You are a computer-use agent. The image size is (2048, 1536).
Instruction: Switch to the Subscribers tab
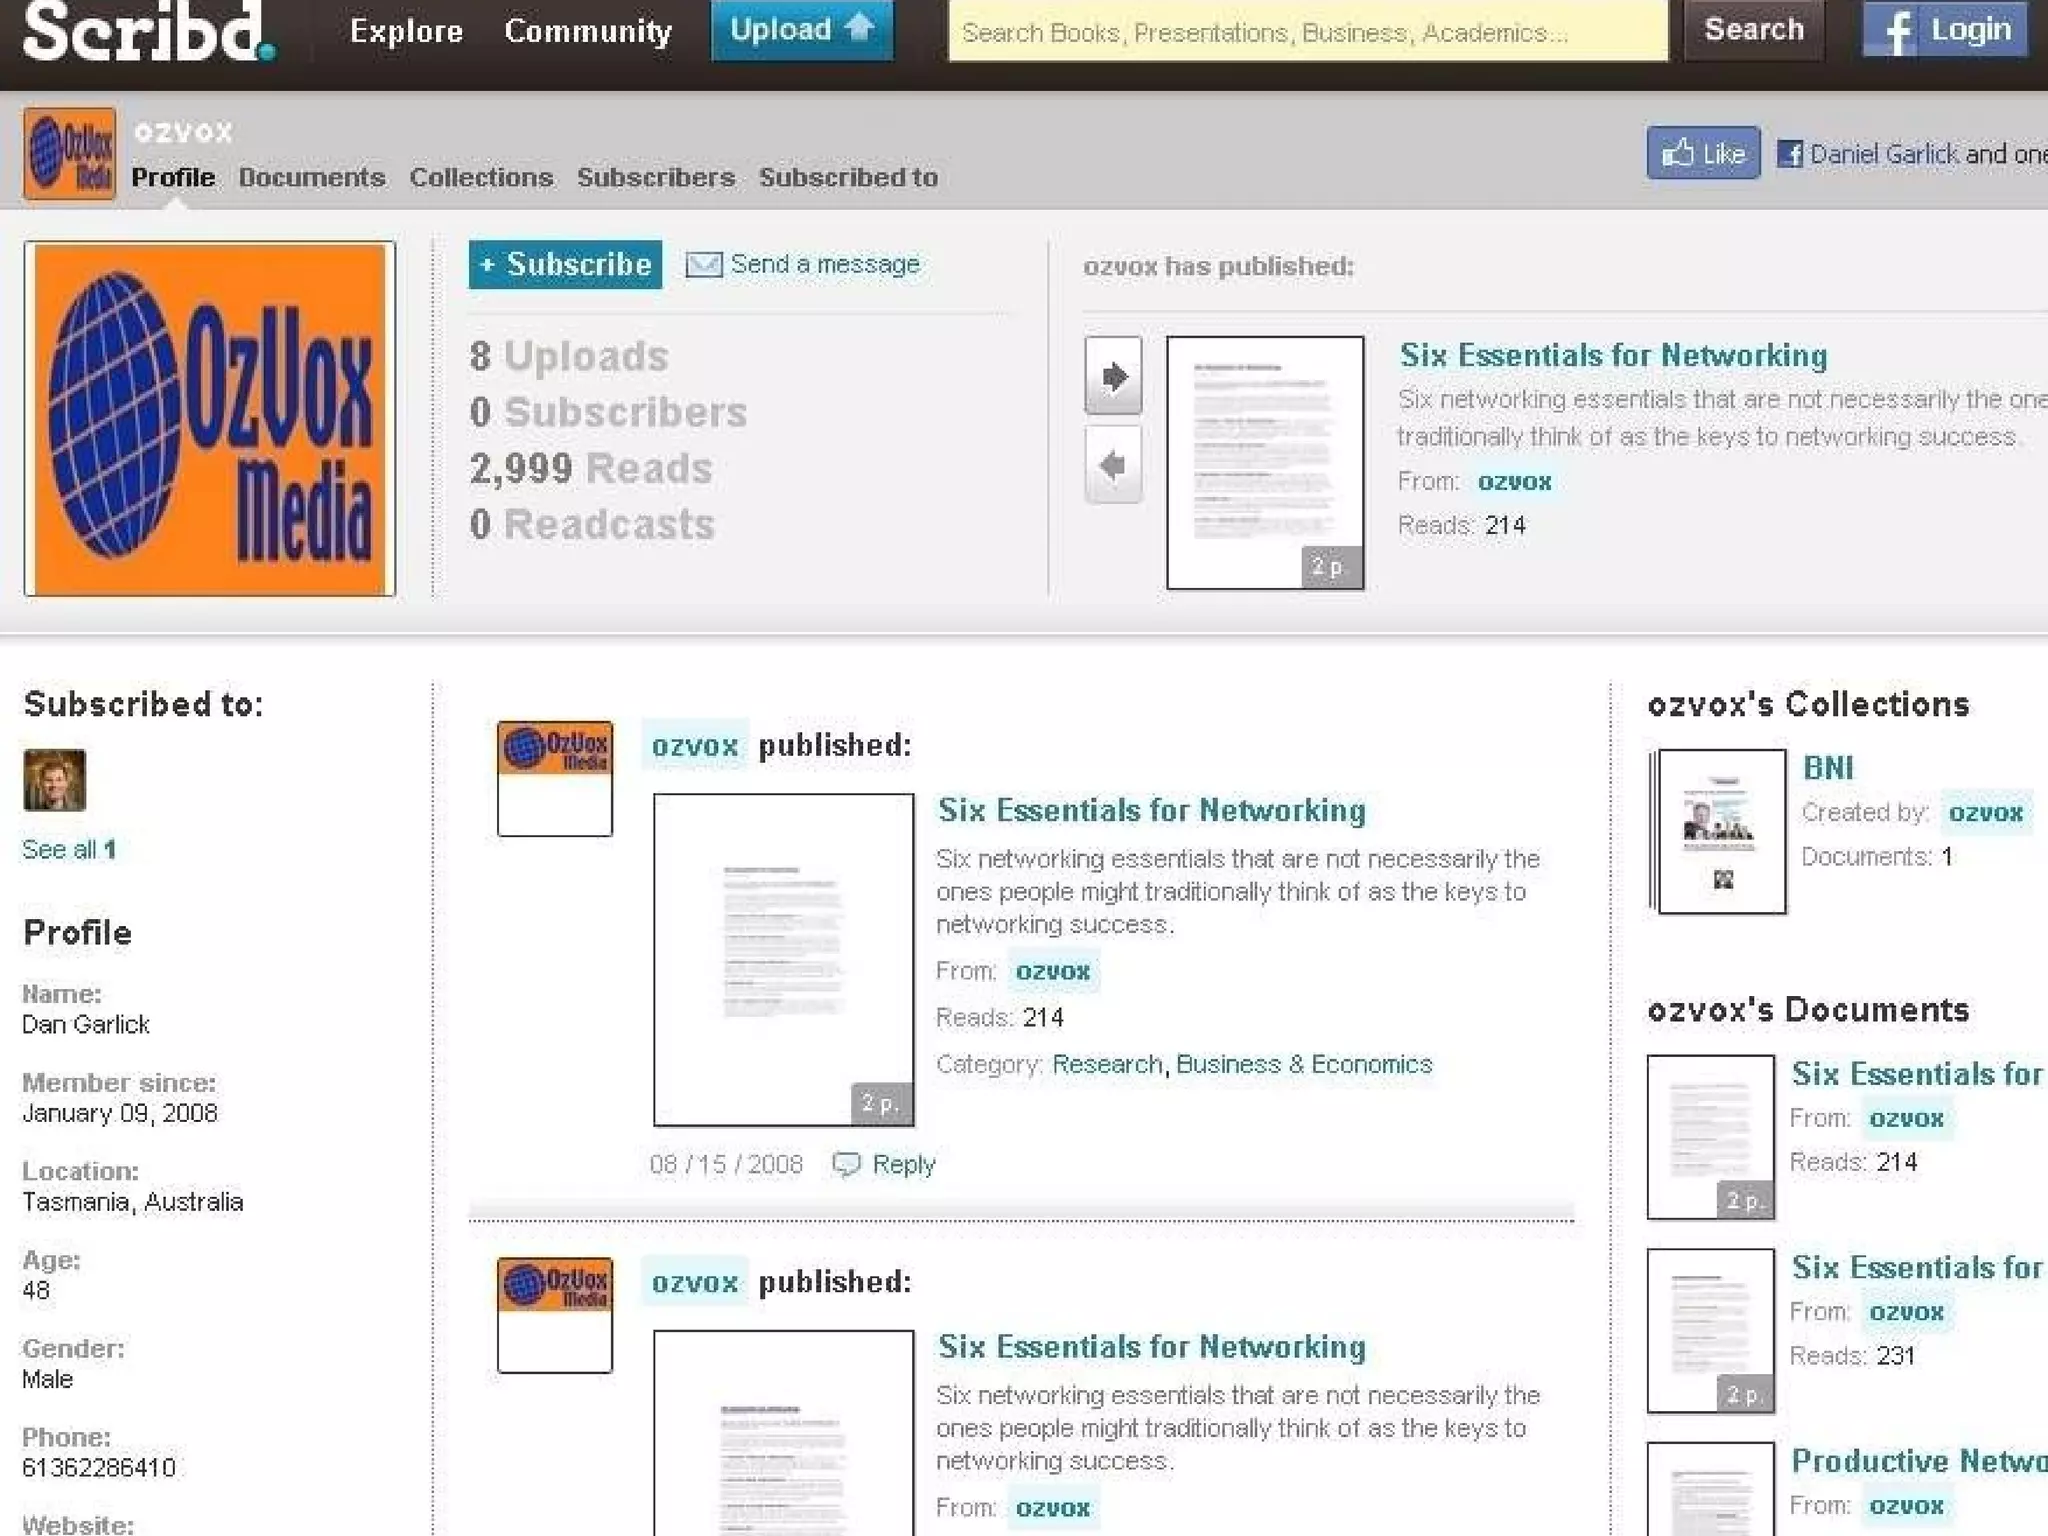point(656,177)
